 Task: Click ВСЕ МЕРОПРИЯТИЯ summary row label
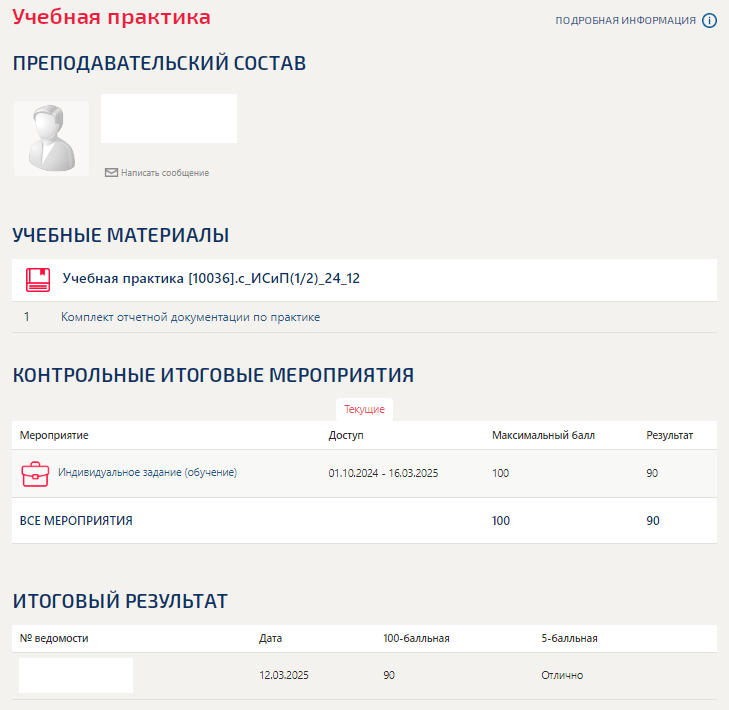point(76,521)
